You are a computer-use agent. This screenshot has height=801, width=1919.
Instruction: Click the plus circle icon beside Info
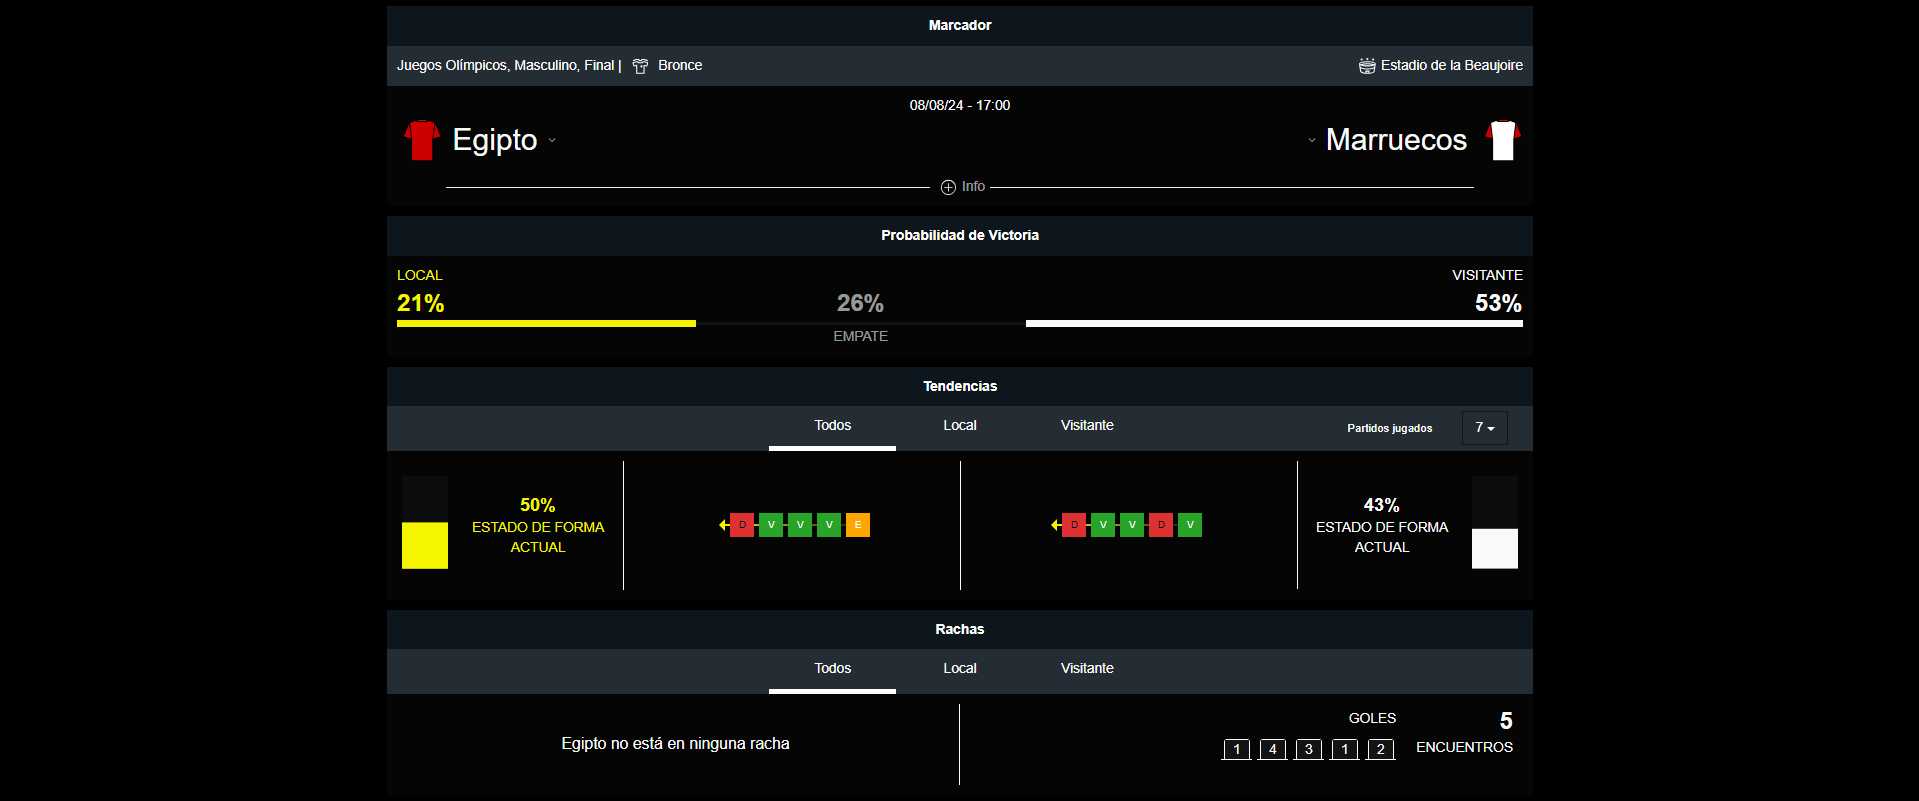coord(948,187)
